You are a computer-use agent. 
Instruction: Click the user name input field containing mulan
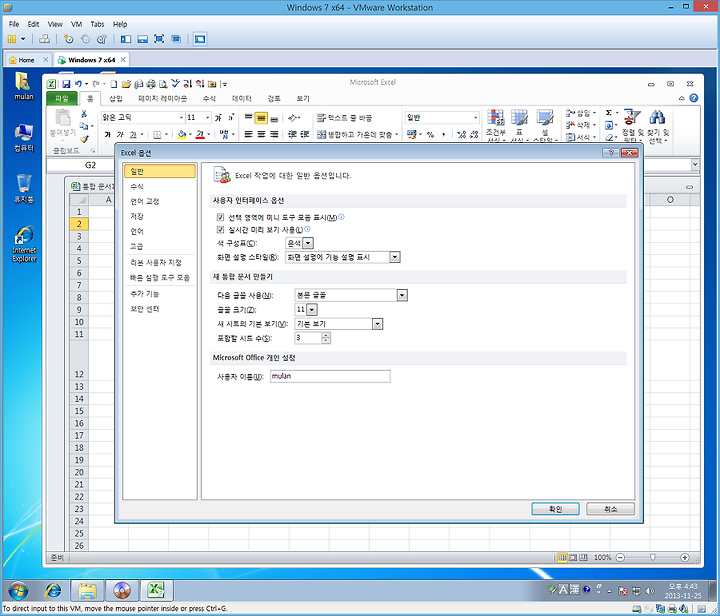pyautogui.click(x=330, y=376)
